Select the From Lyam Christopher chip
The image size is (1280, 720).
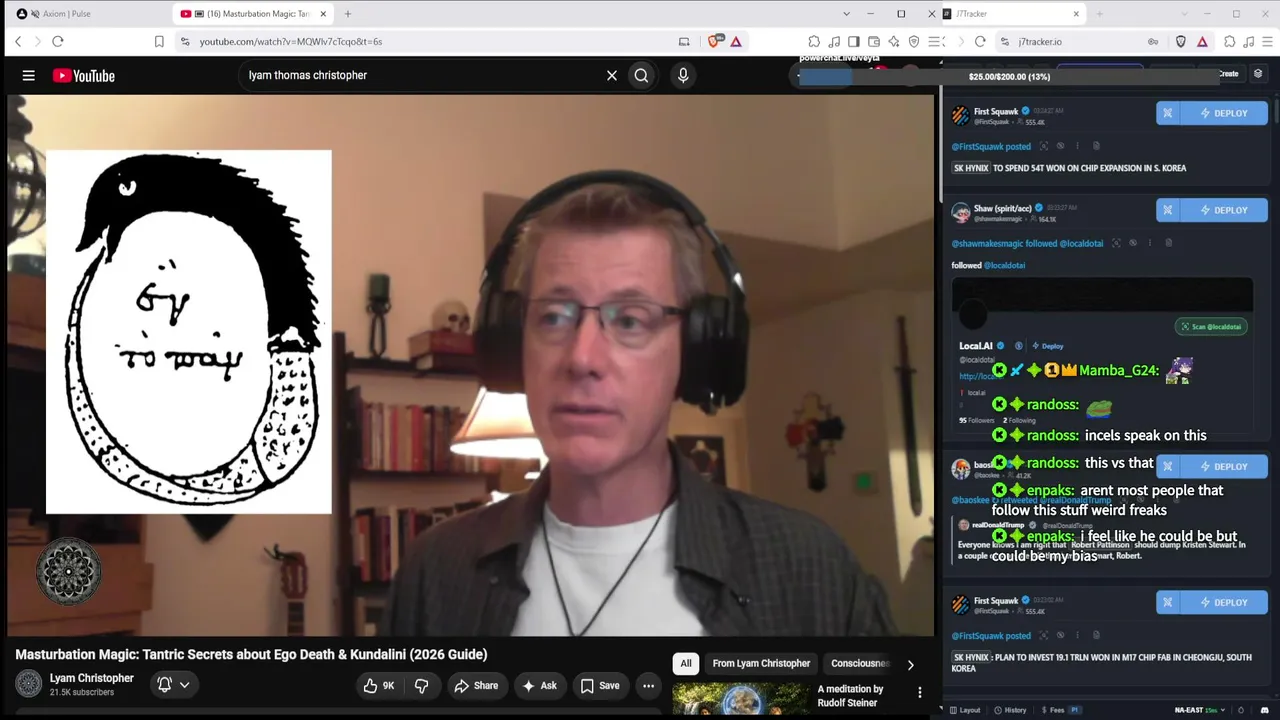pos(761,663)
